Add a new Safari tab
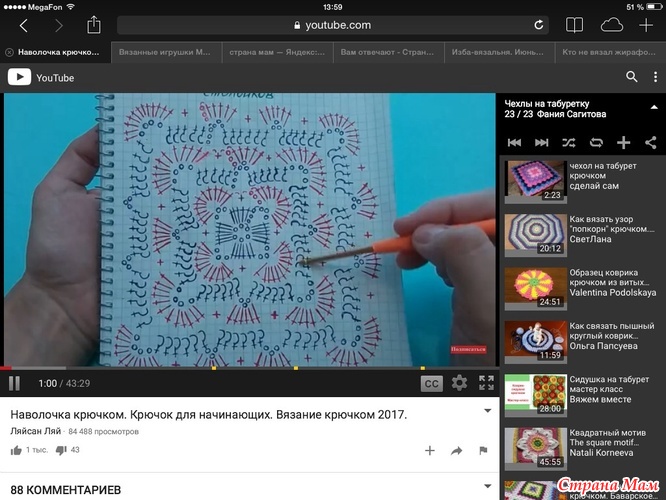666x500 pixels. coord(646,25)
